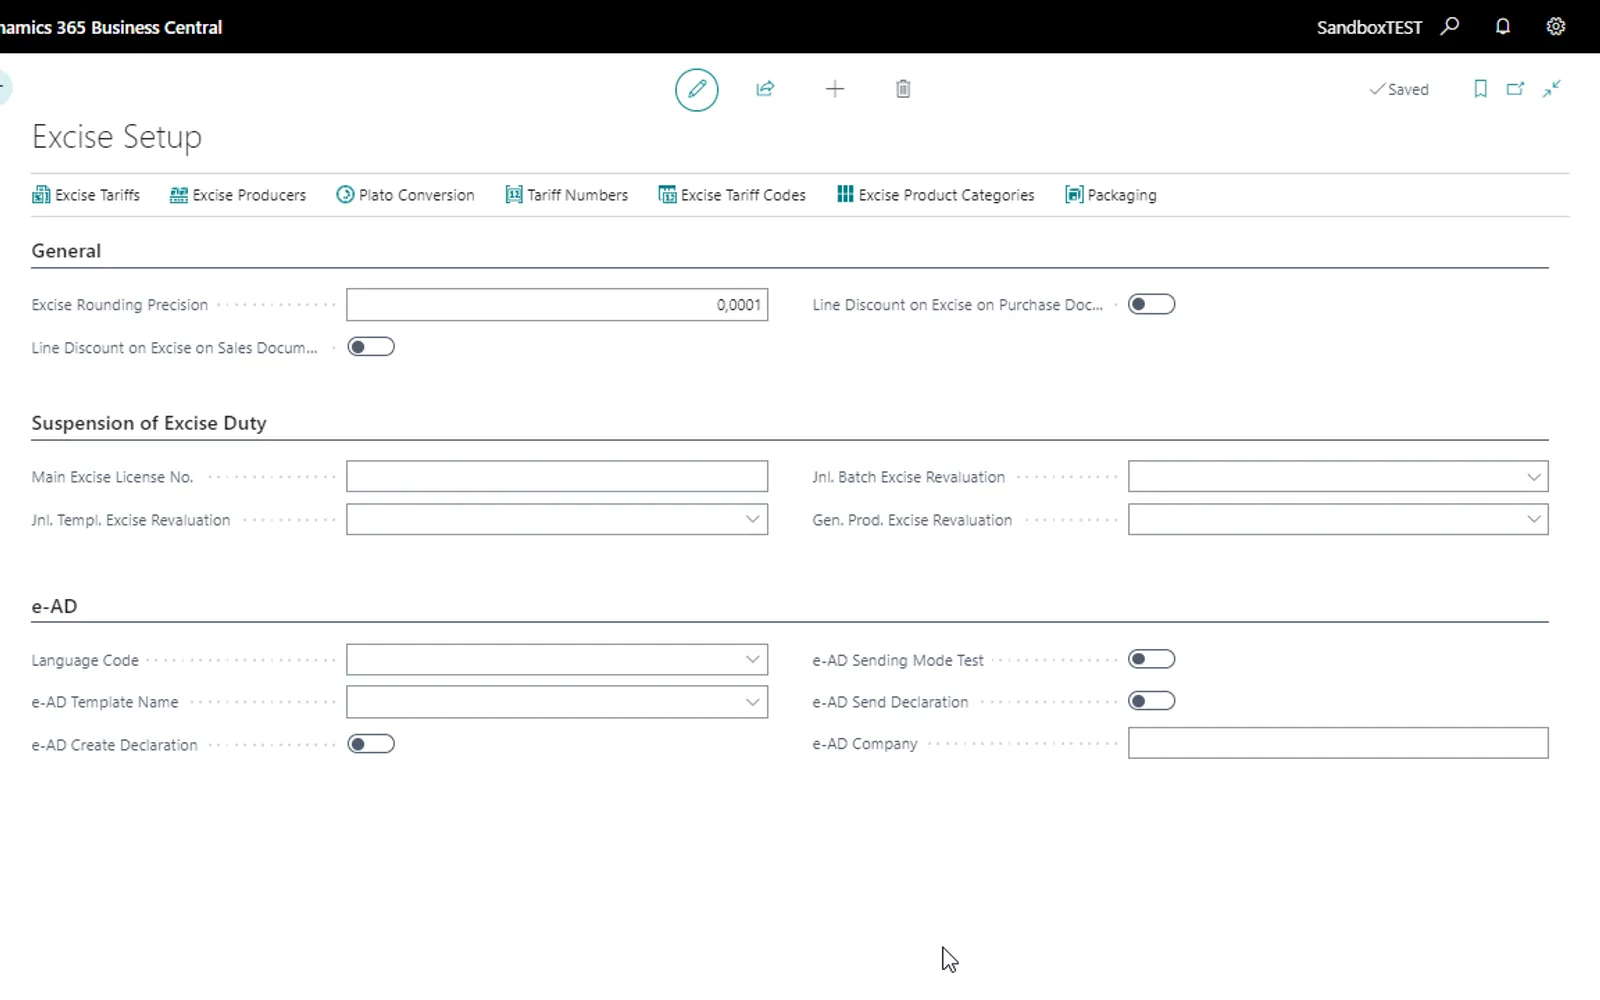Open Excise Producers action
1600x1000 pixels.
click(238, 195)
